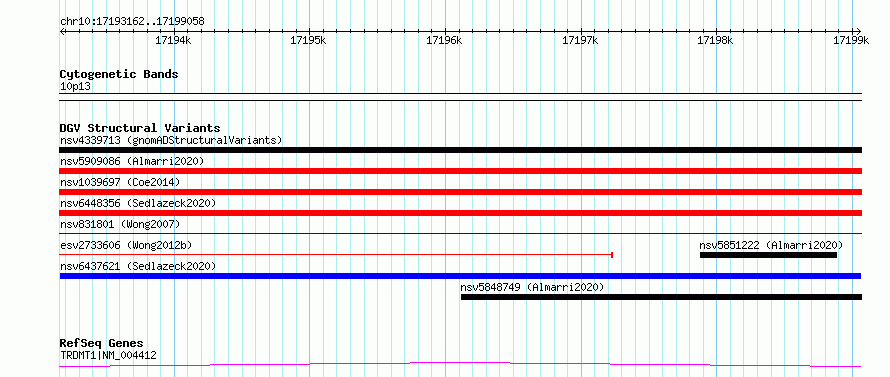The image size is (890, 377).
Task: Open the nsv5848749 (Almarri2020) label
Action: (x=532, y=287)
